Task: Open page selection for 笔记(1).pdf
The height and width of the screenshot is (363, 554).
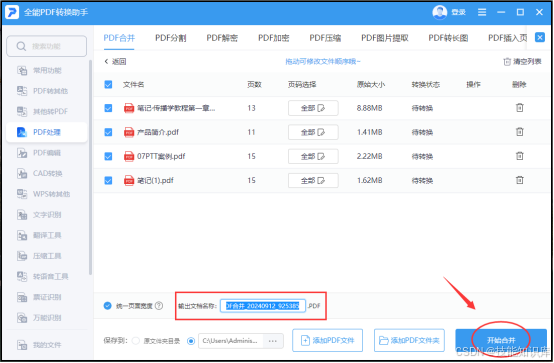Action: tap(313, 181)
